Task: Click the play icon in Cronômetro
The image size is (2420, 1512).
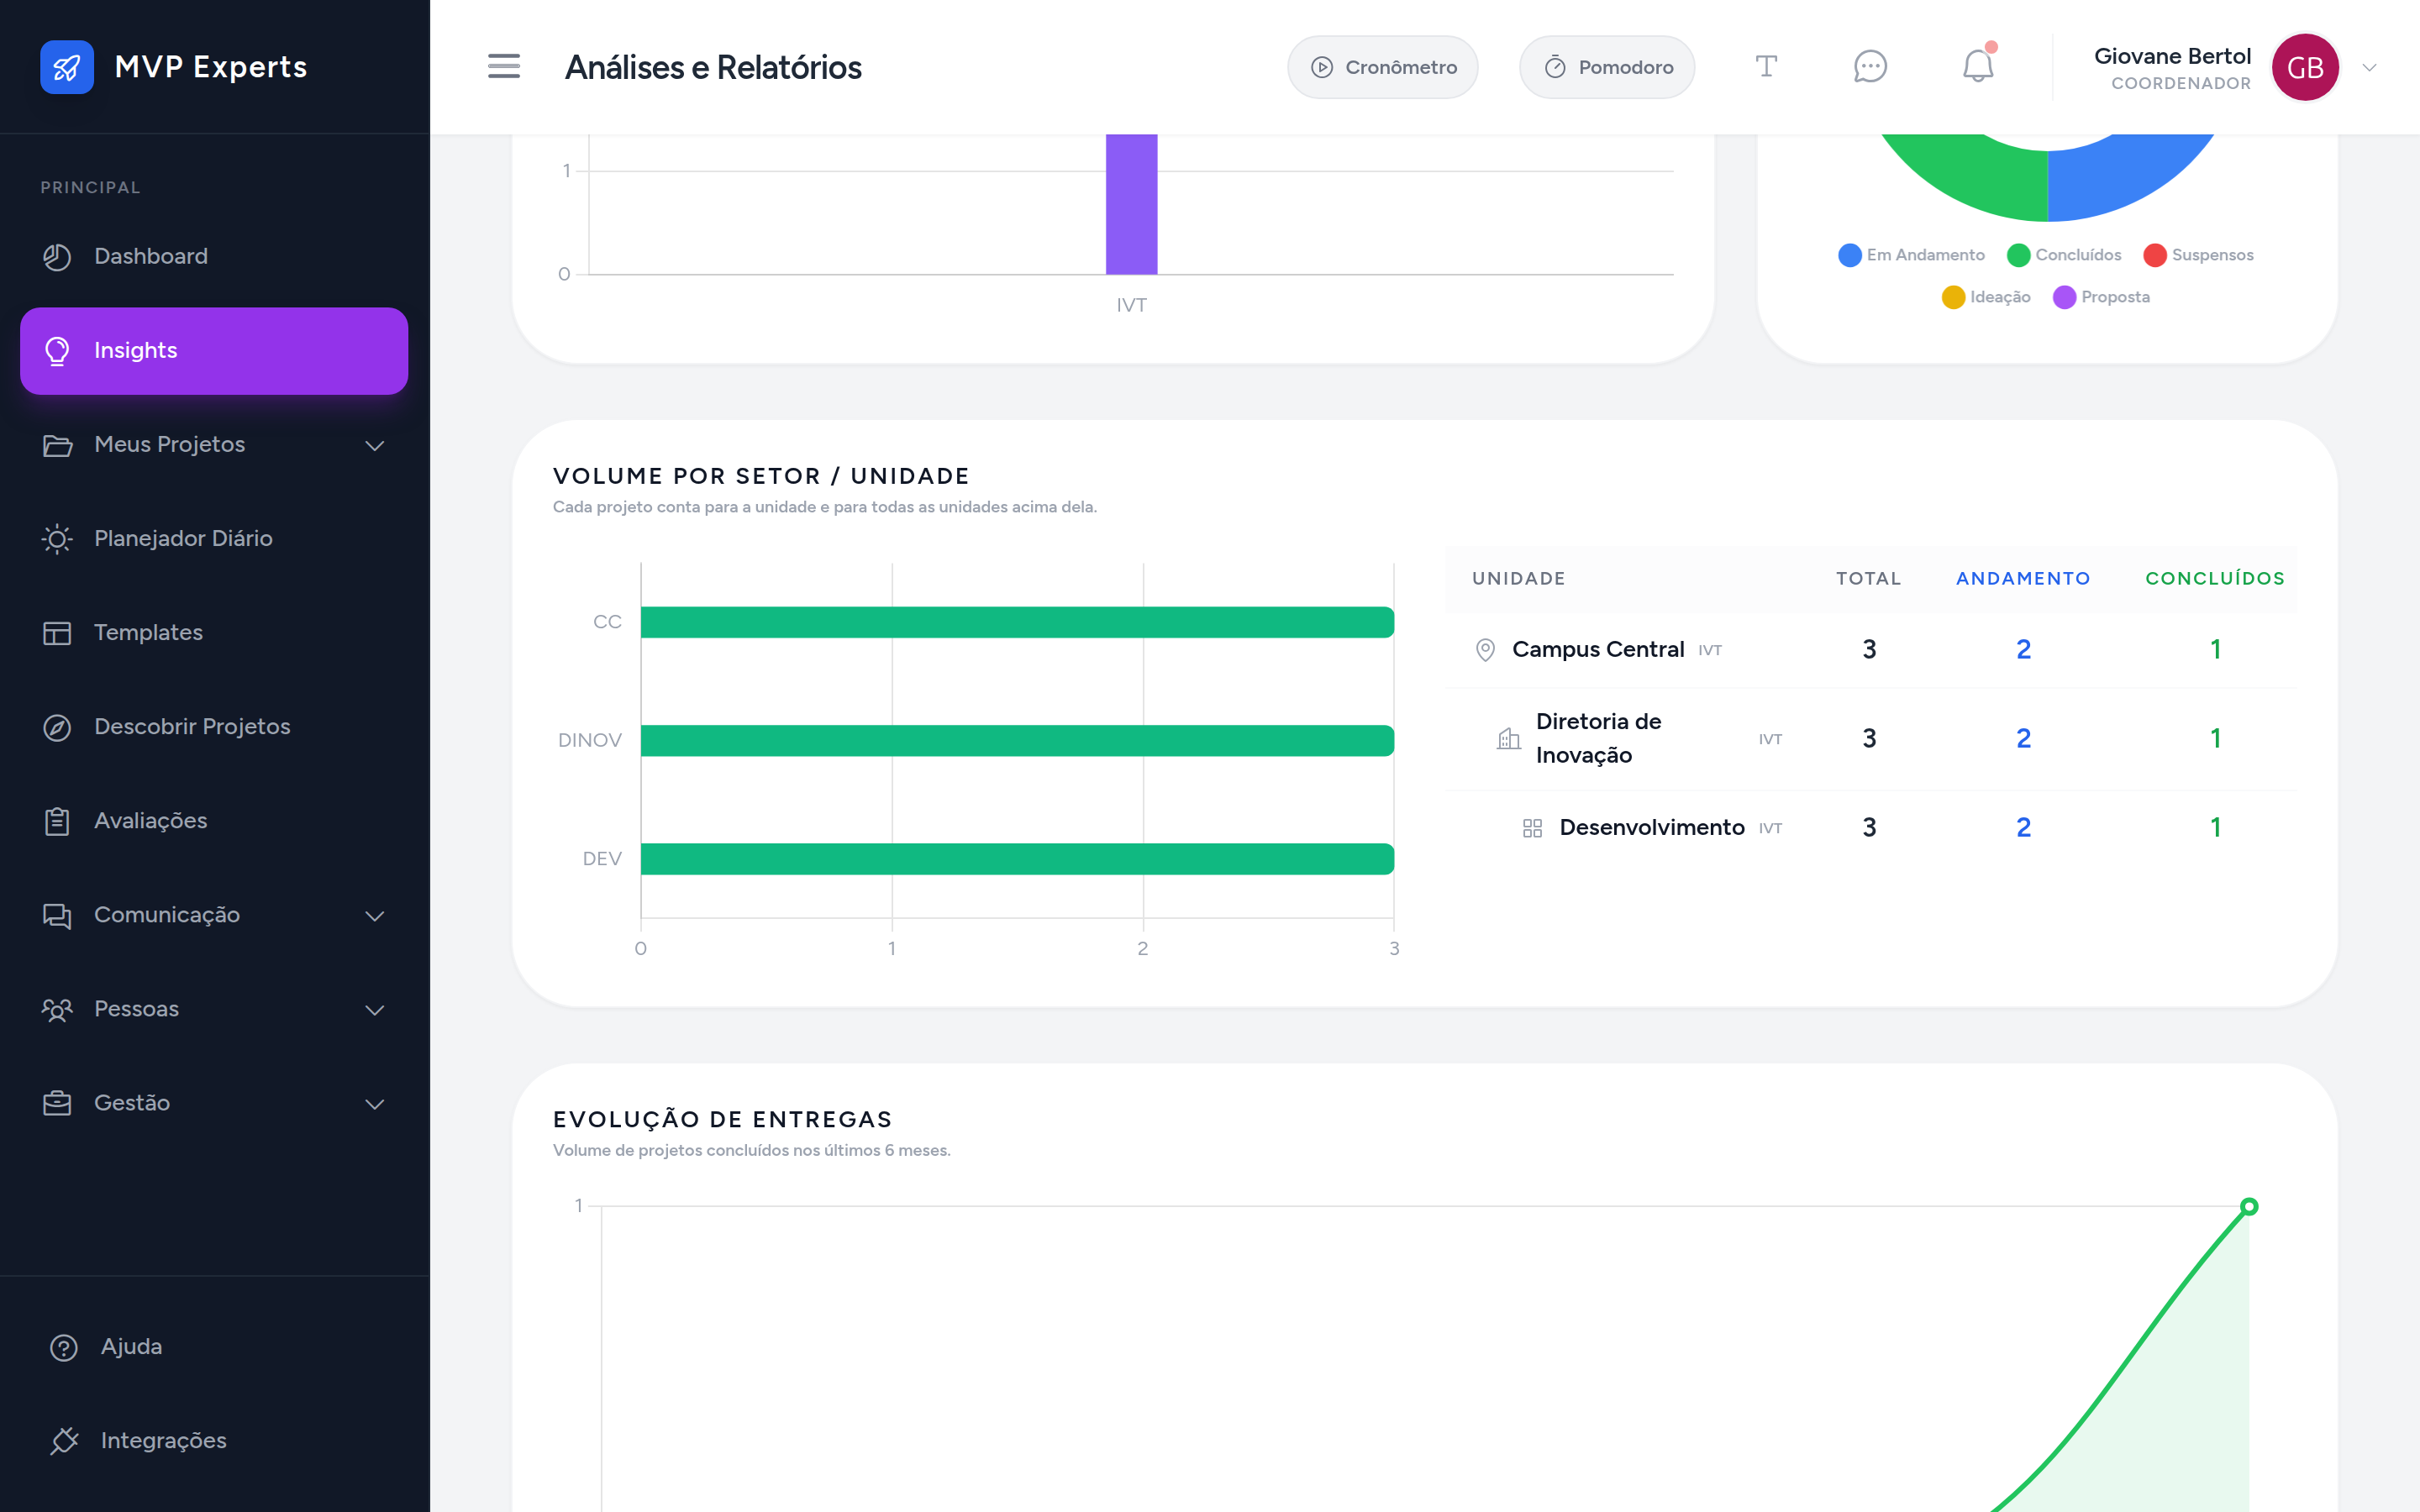Action: coord(1322,67)
